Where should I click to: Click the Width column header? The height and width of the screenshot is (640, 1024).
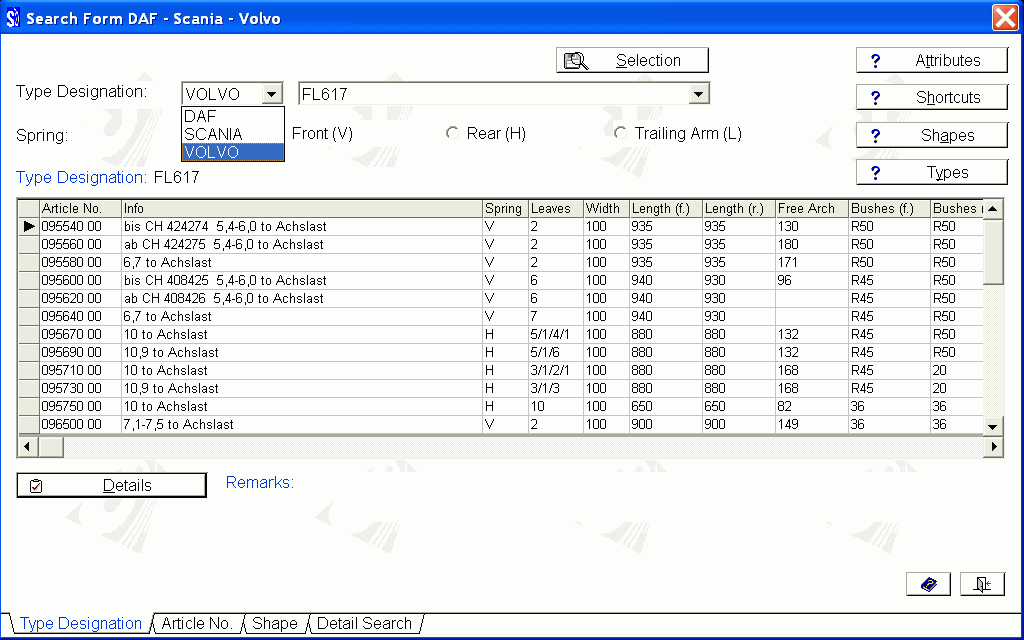click(x=606, y=208)
